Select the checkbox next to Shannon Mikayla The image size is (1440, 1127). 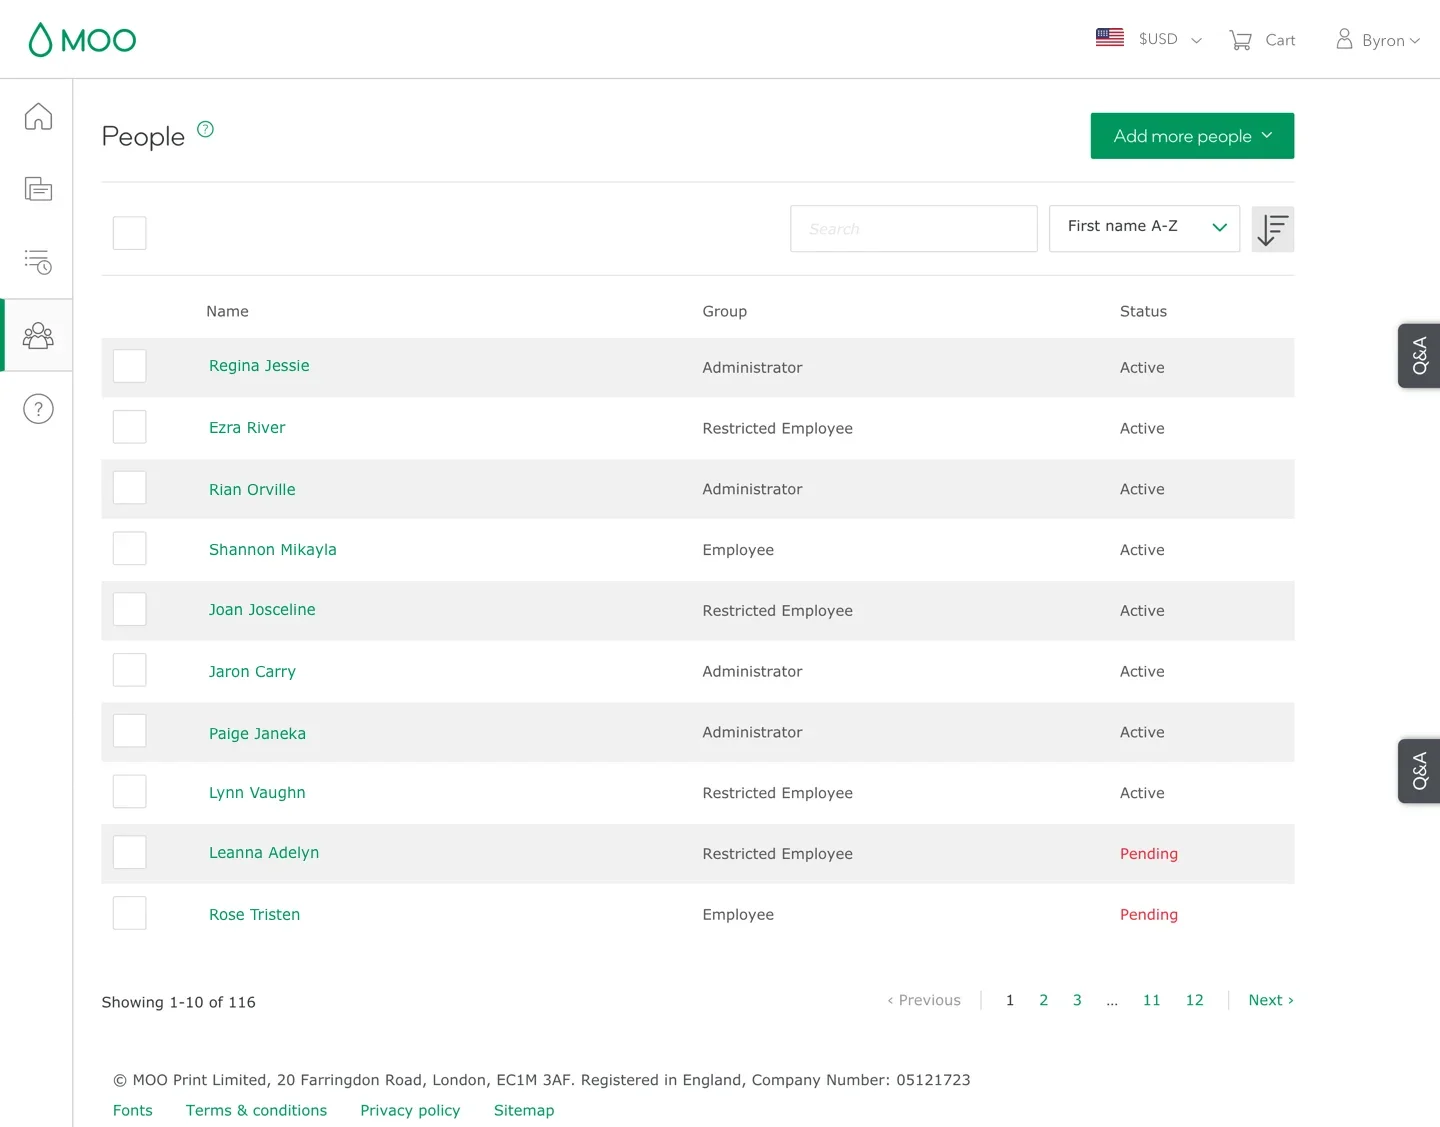point(130,549)
